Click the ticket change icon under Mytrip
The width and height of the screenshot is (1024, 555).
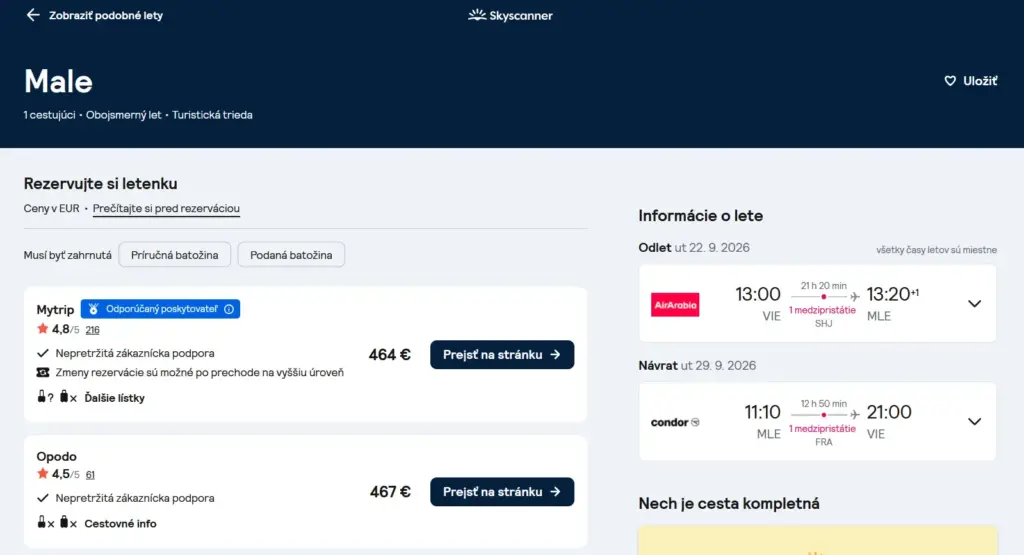(x=42, y=372)
